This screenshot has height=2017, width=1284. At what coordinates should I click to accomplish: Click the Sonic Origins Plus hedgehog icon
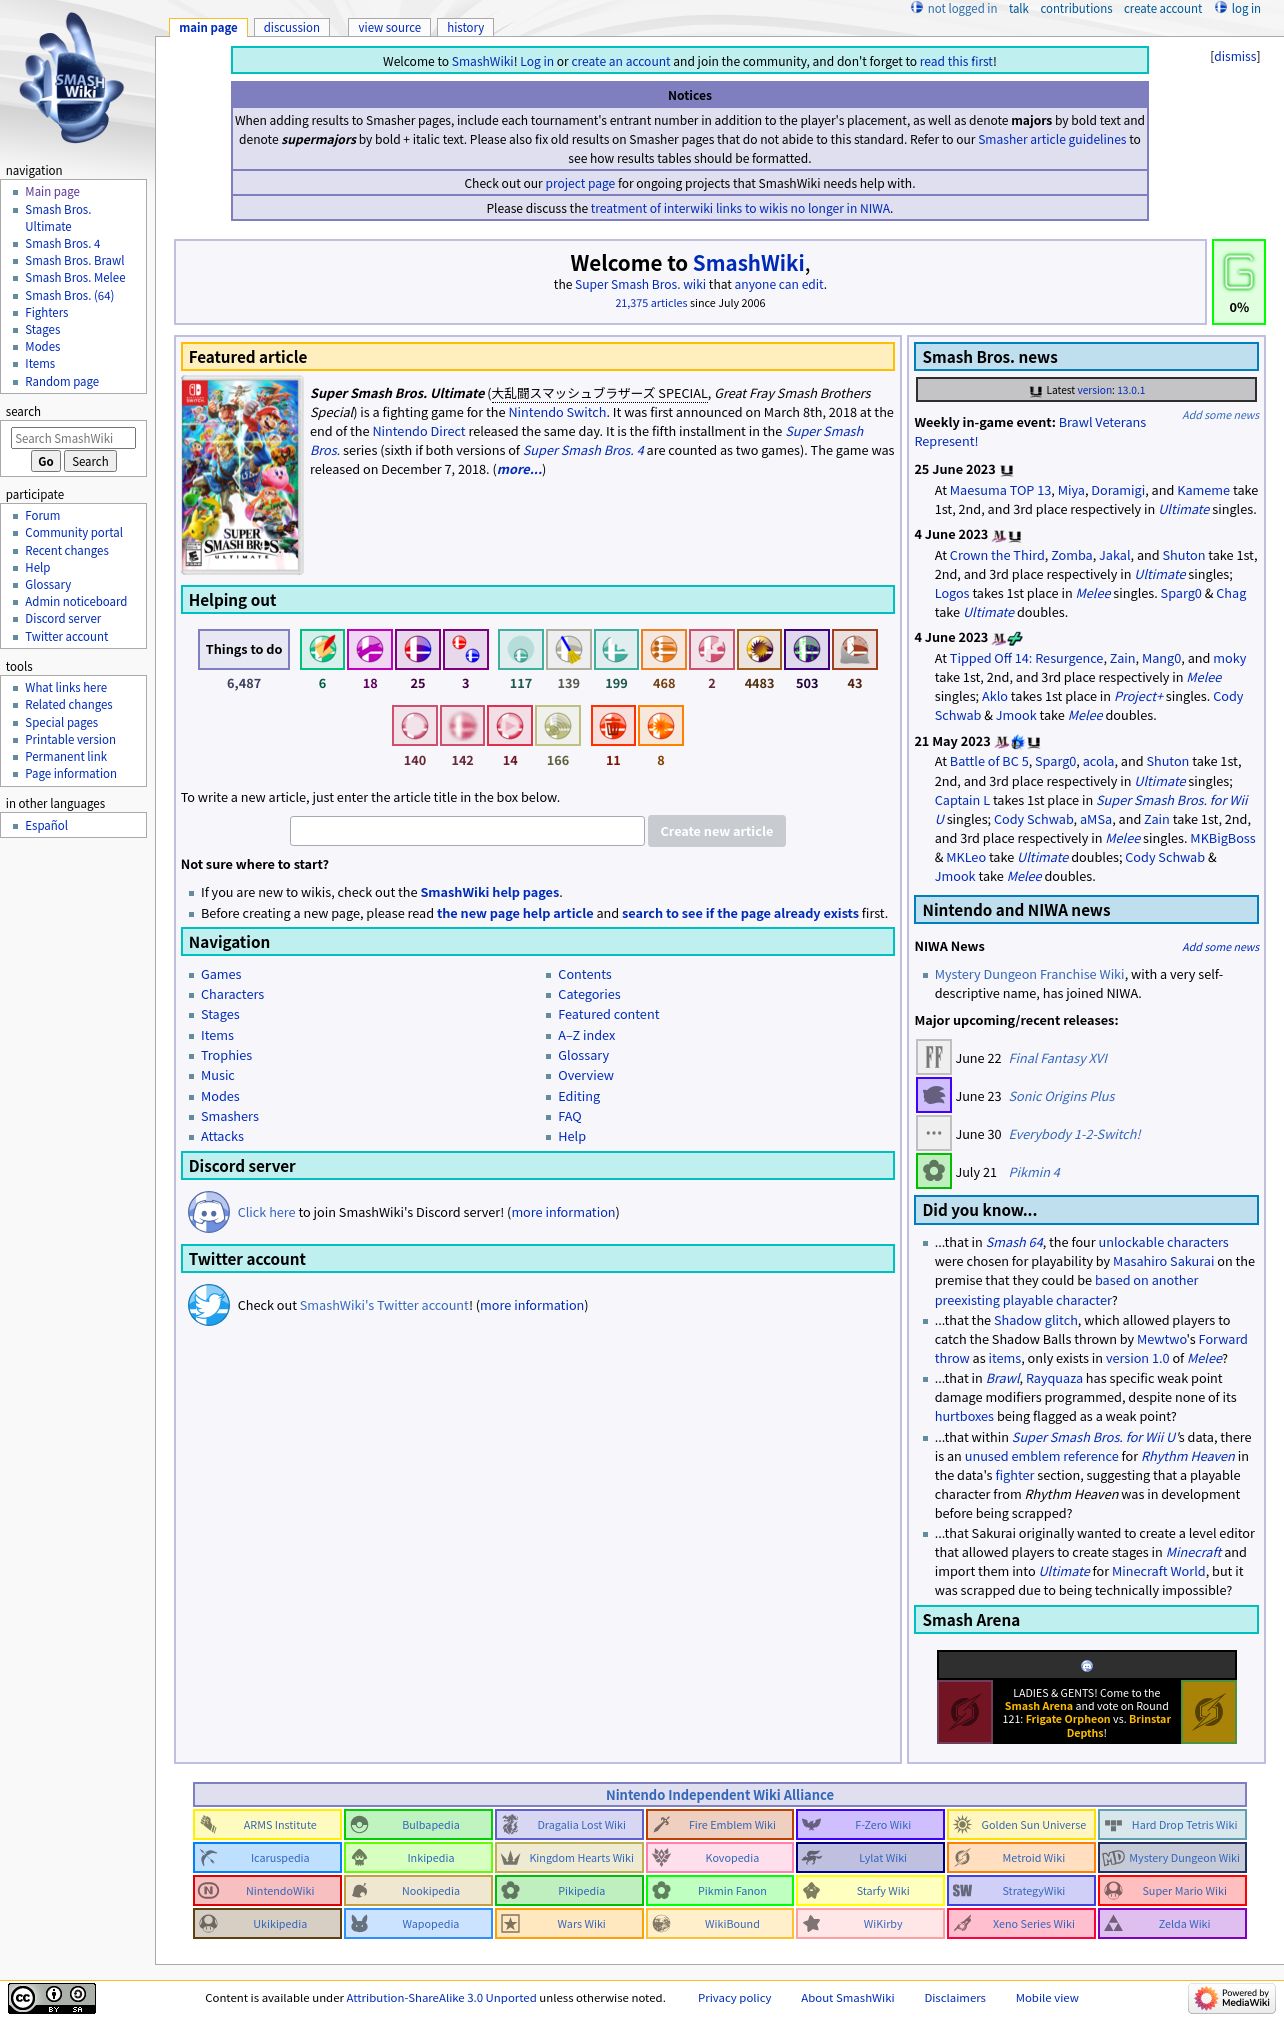[x=934, y=1095]
